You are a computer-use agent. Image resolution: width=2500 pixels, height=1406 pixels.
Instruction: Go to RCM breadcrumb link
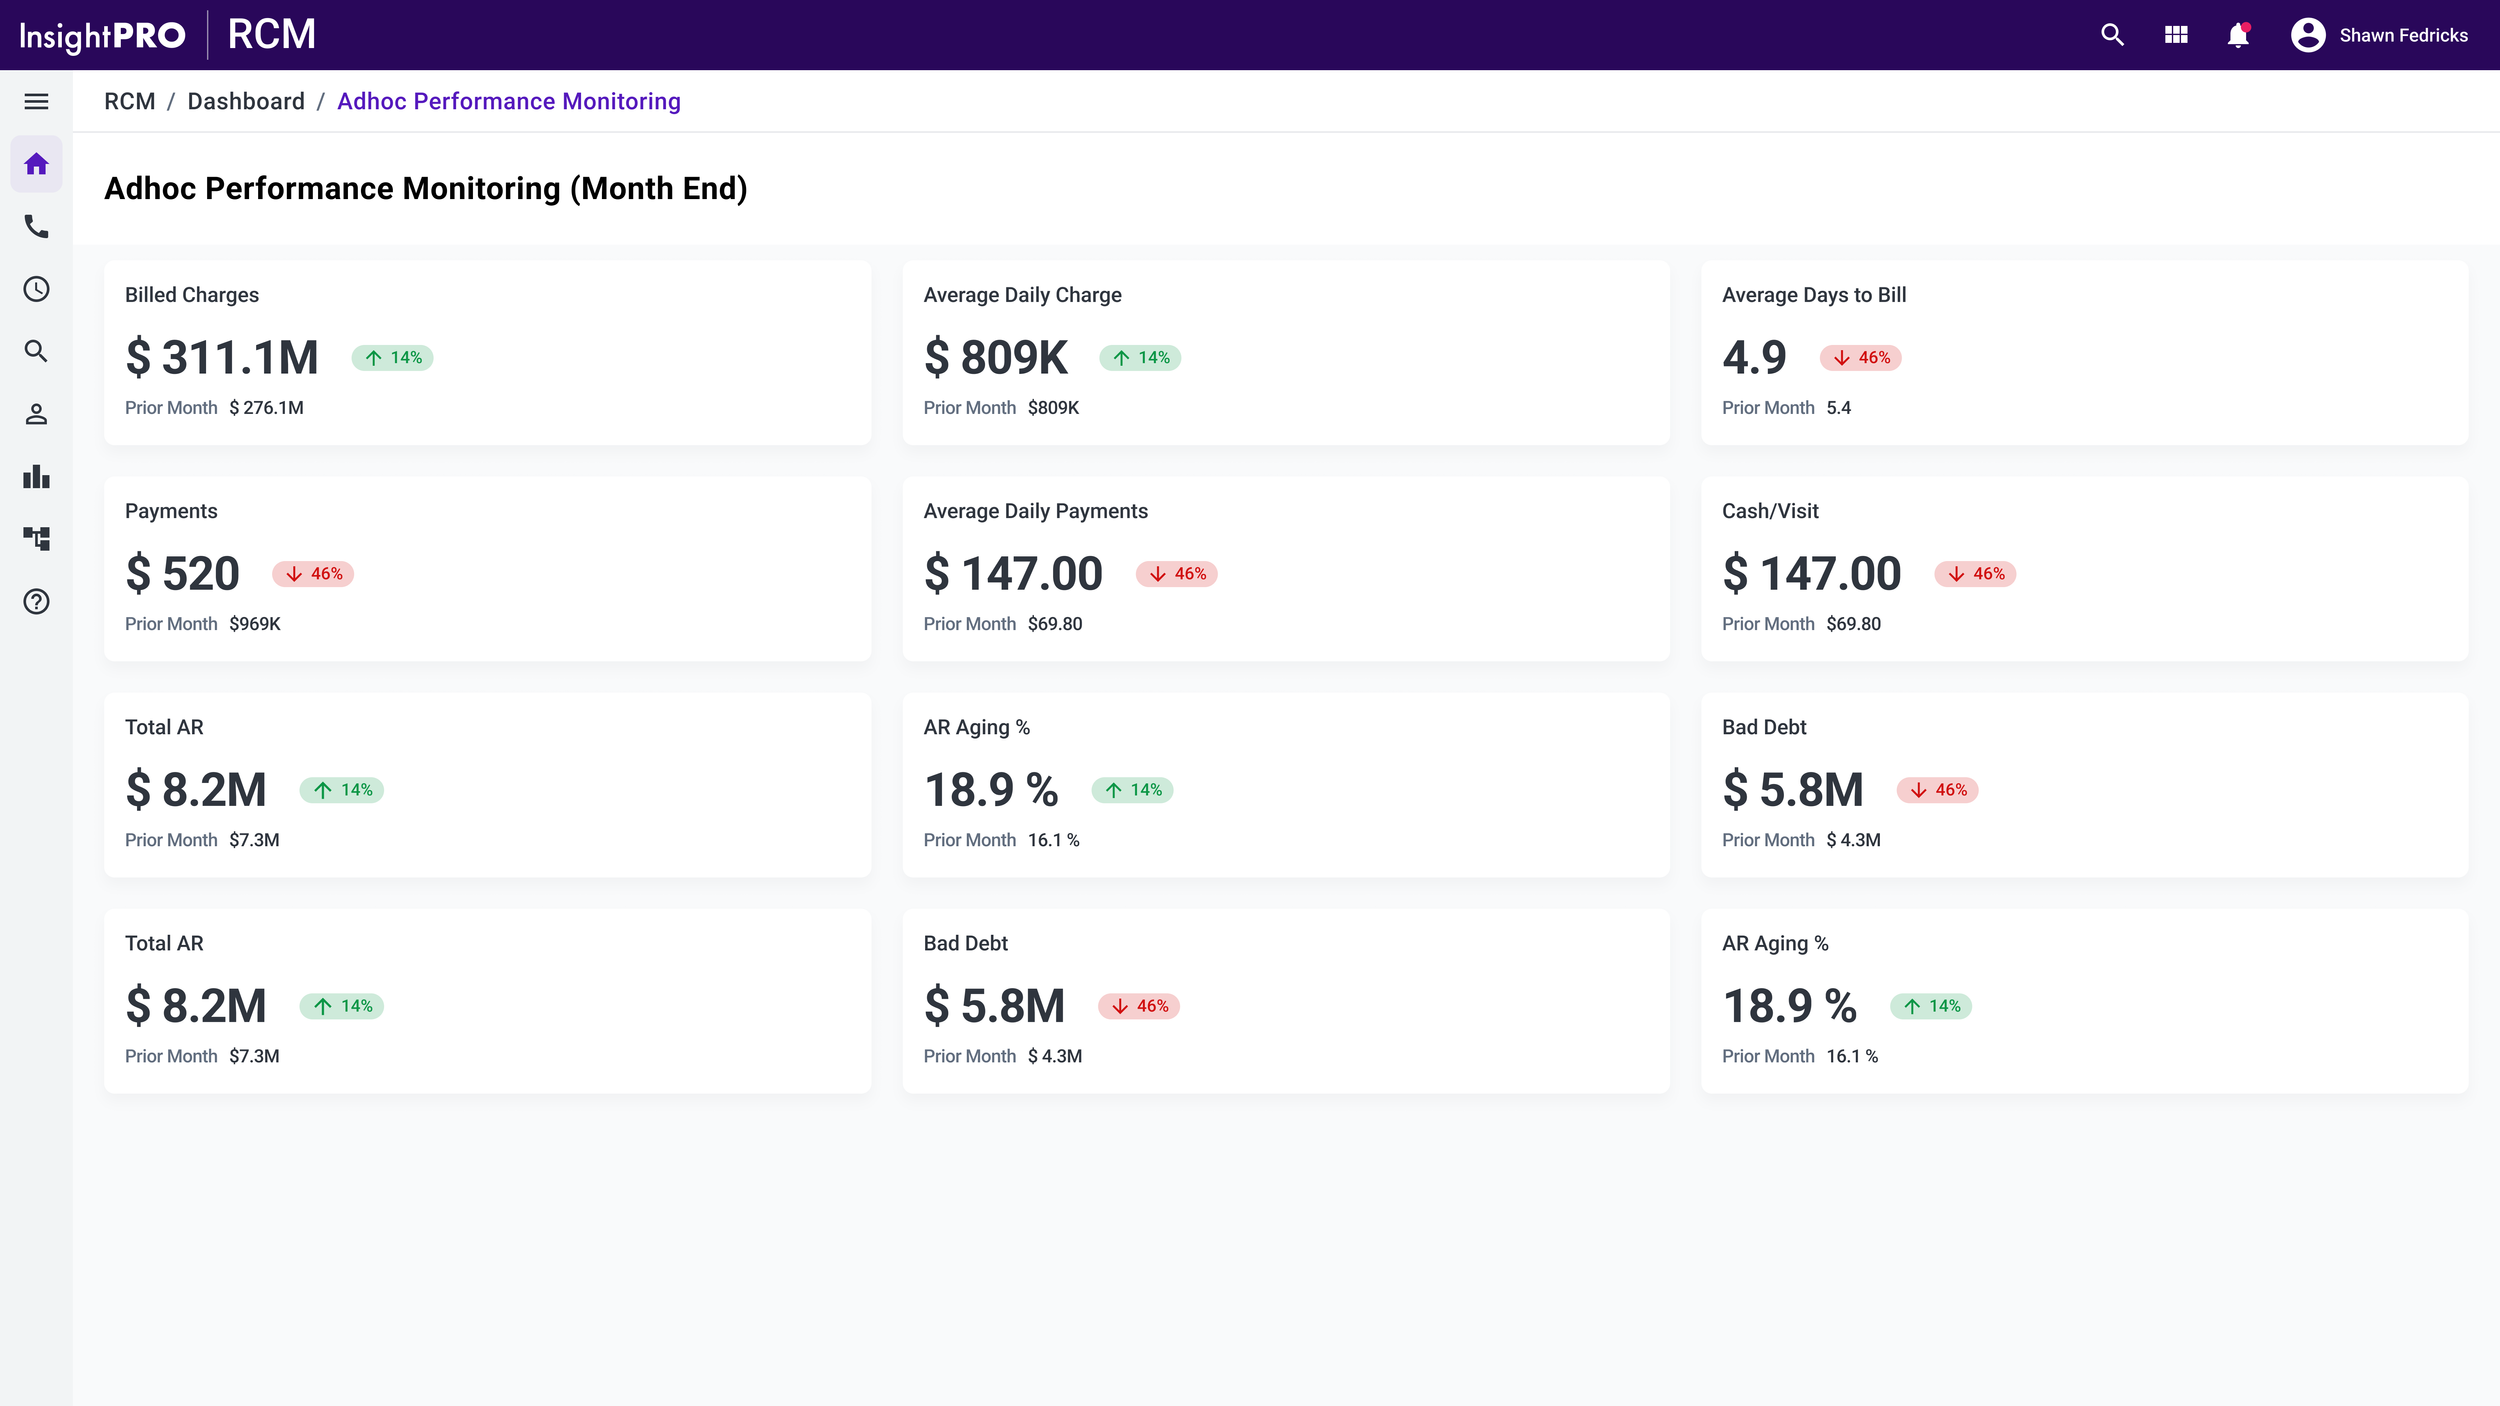pos(129,101)
